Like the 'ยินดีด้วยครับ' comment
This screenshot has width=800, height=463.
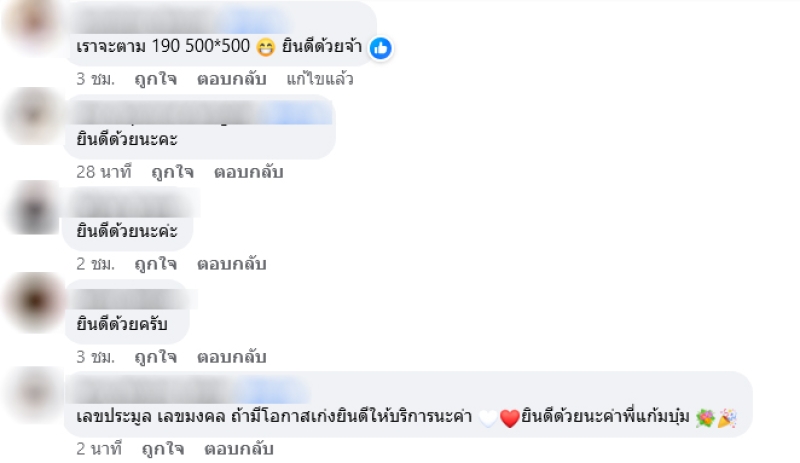156,357
